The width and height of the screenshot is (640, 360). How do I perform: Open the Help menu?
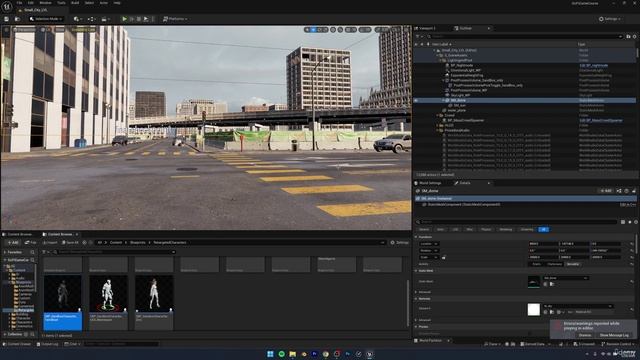(x=117, y=3)
